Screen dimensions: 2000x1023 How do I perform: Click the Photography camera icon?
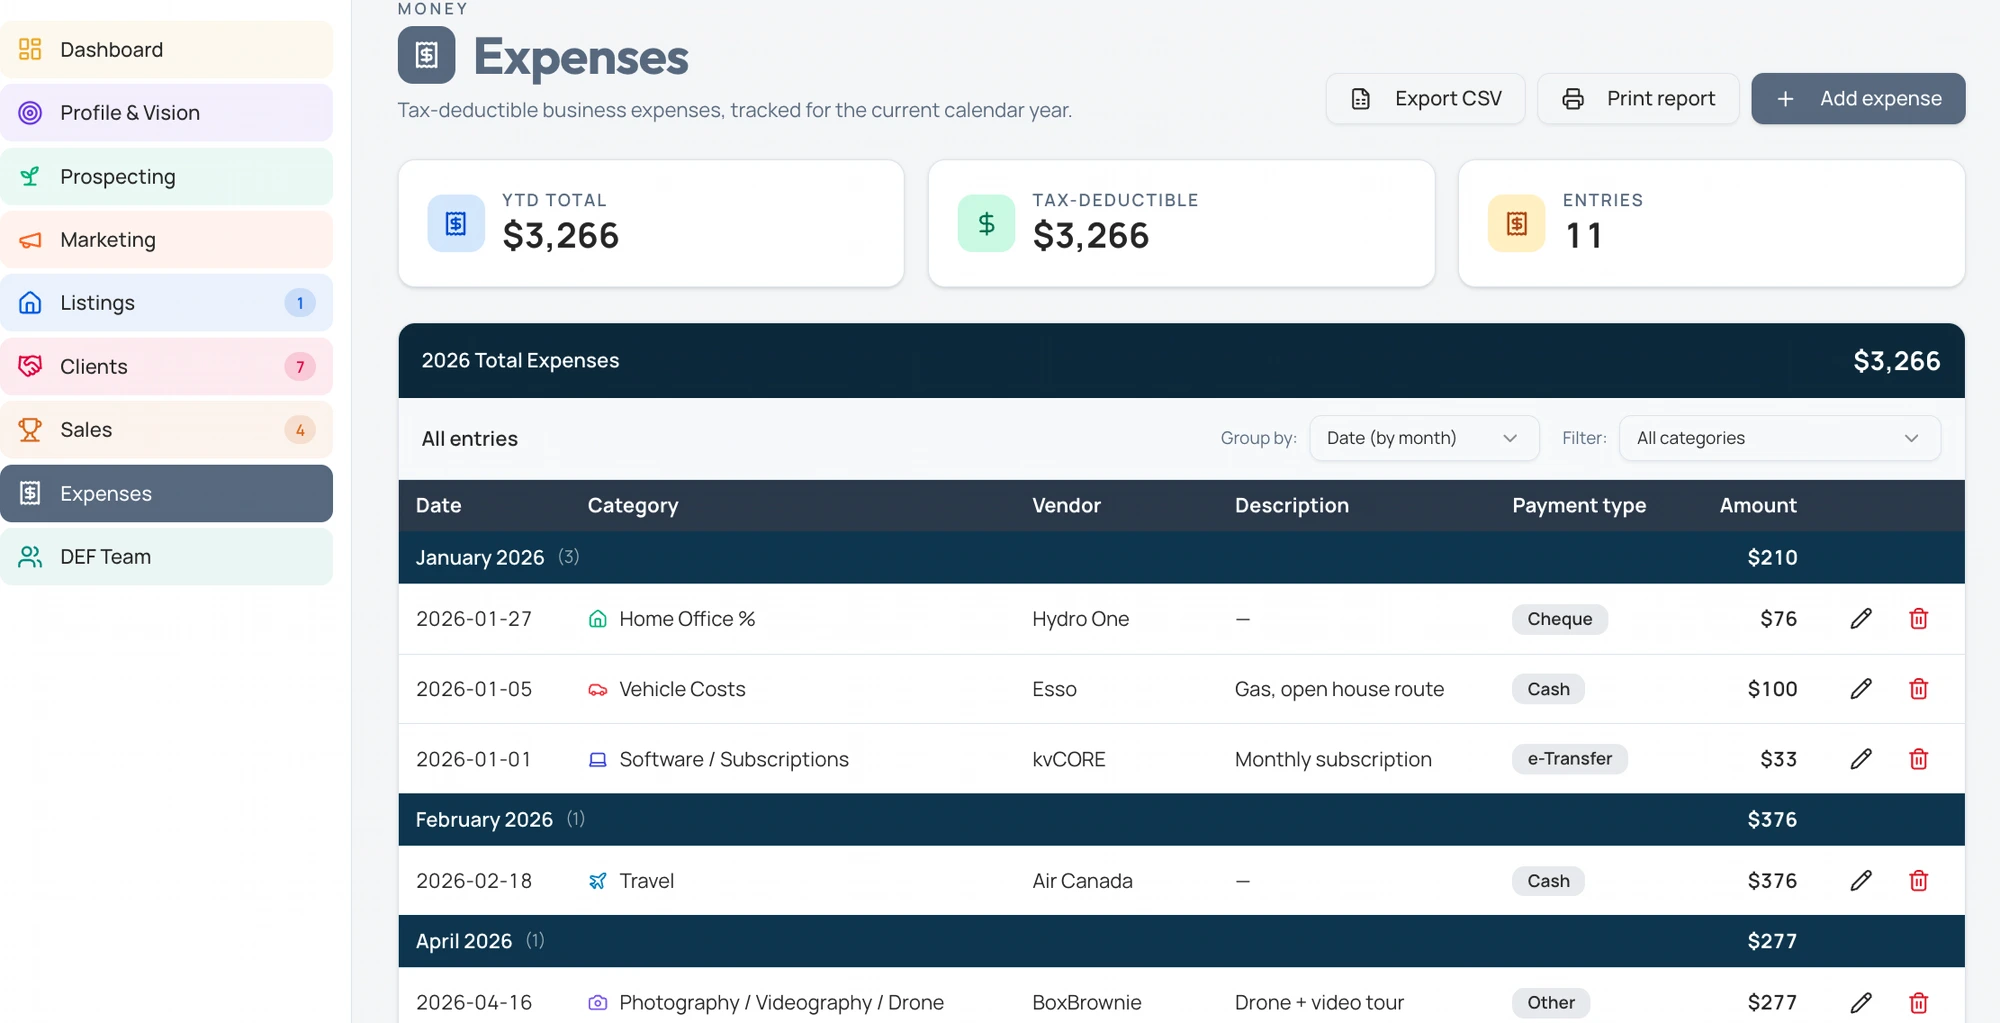(598, 1002)
